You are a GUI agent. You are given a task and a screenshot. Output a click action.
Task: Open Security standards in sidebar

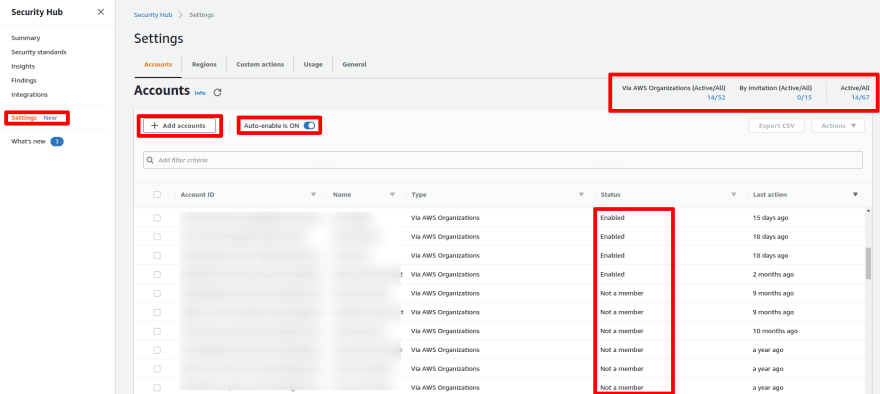(x=39, y=52)
